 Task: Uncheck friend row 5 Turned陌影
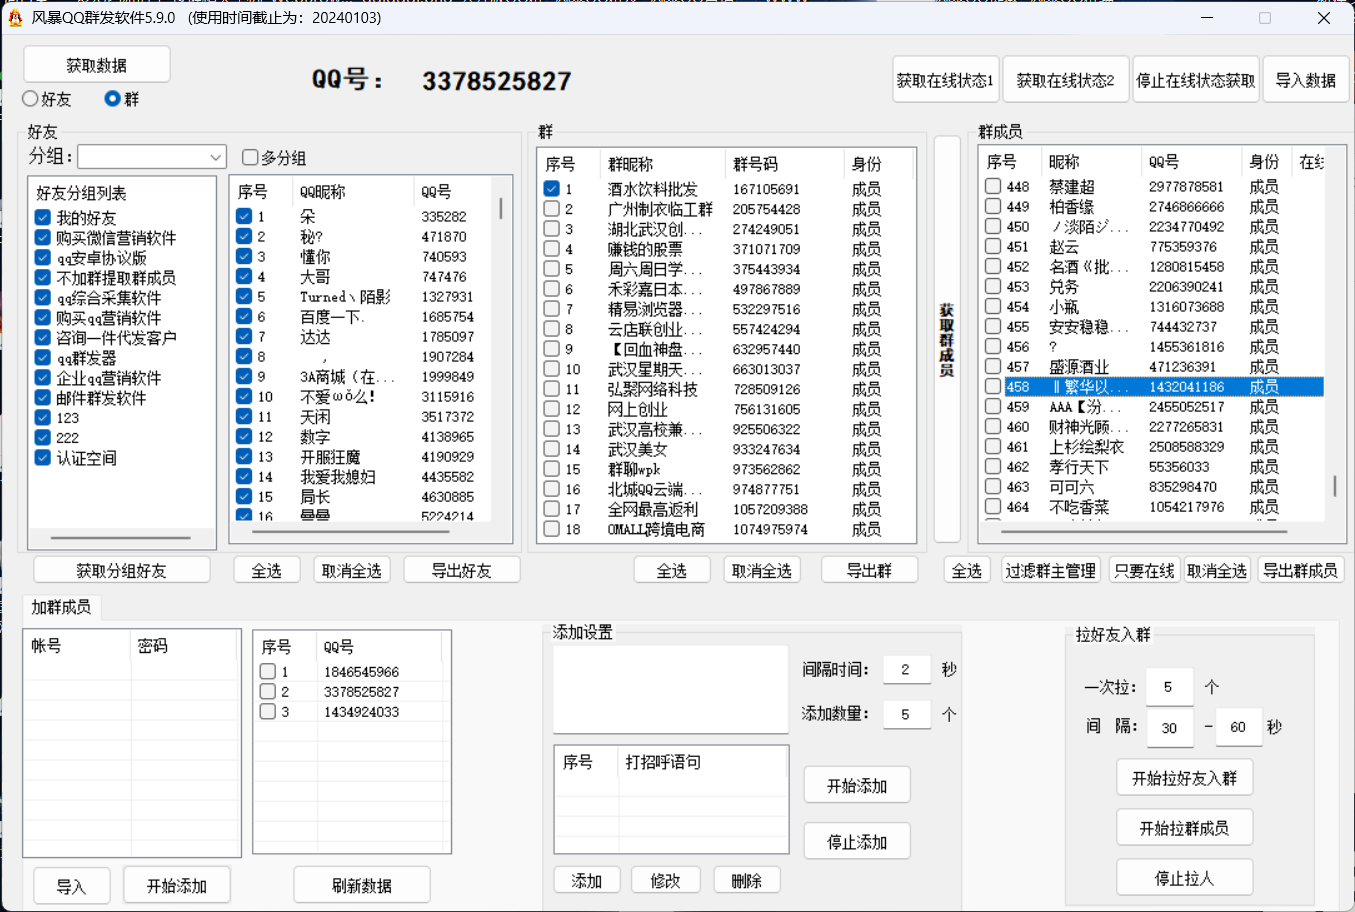point(244,296)
